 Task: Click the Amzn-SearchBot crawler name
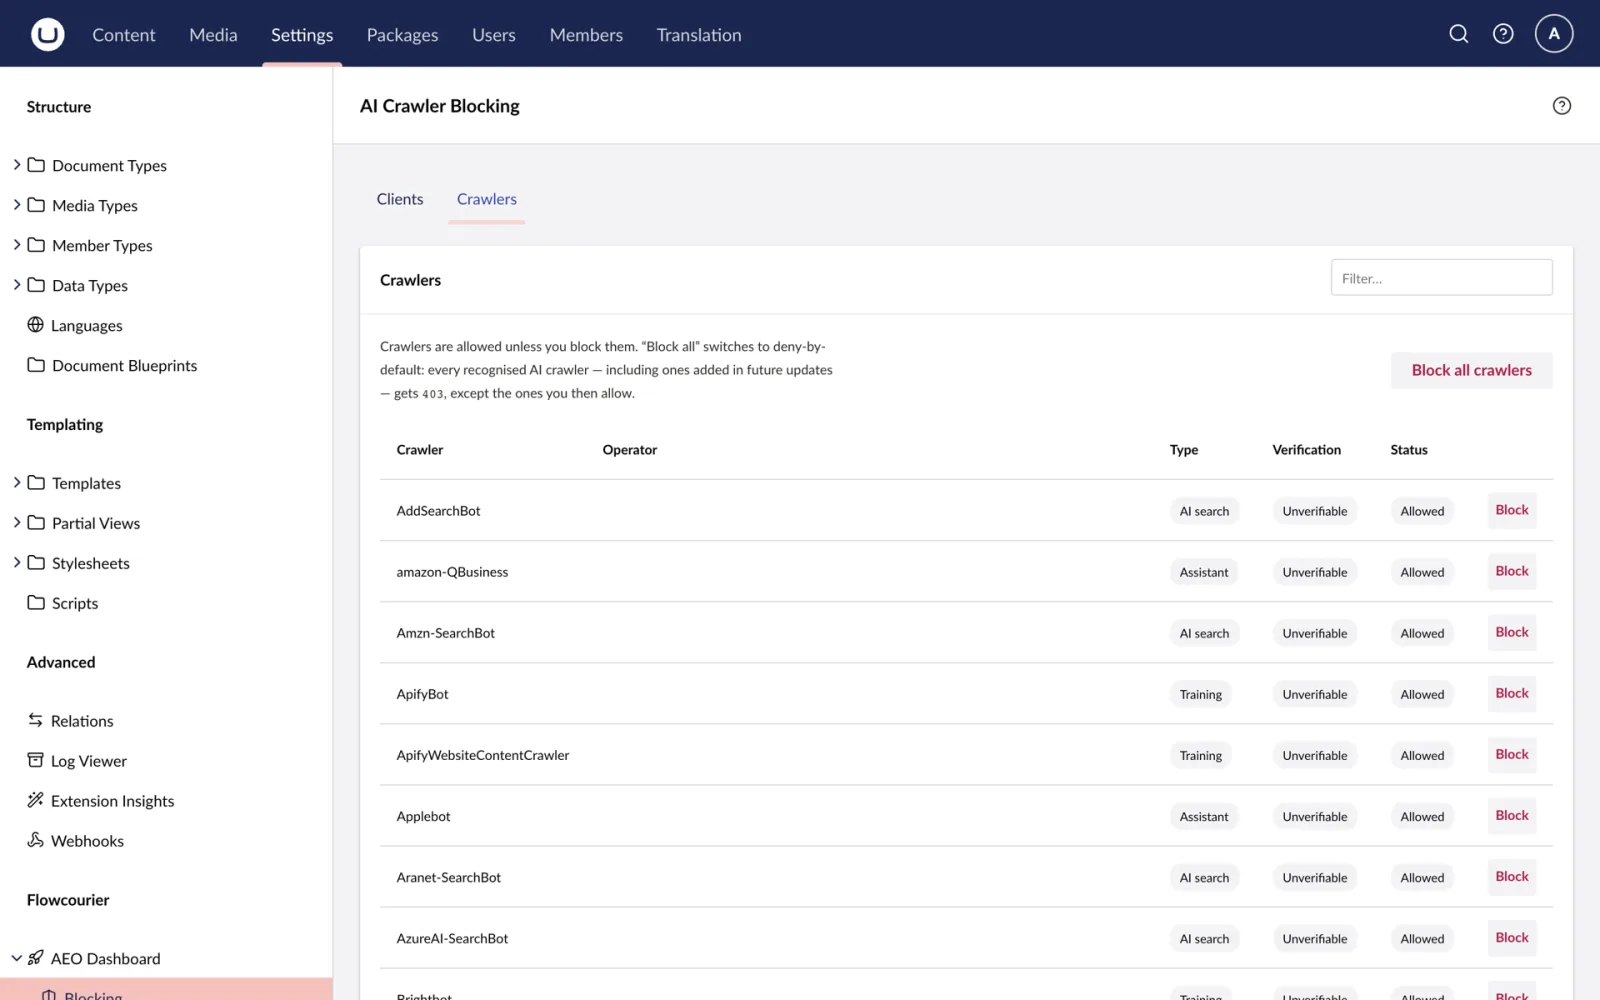coord(446,633)
